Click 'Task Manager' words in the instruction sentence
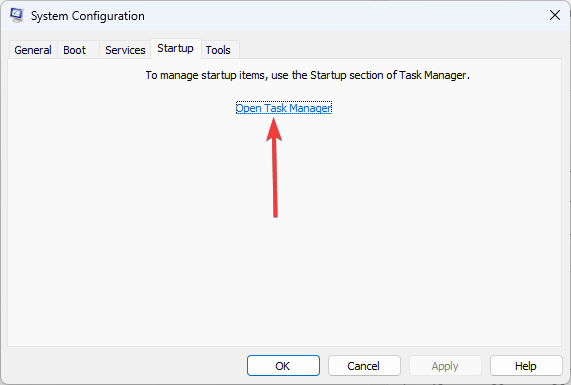This screenshot has height=385, width=571. pos(433,75)
